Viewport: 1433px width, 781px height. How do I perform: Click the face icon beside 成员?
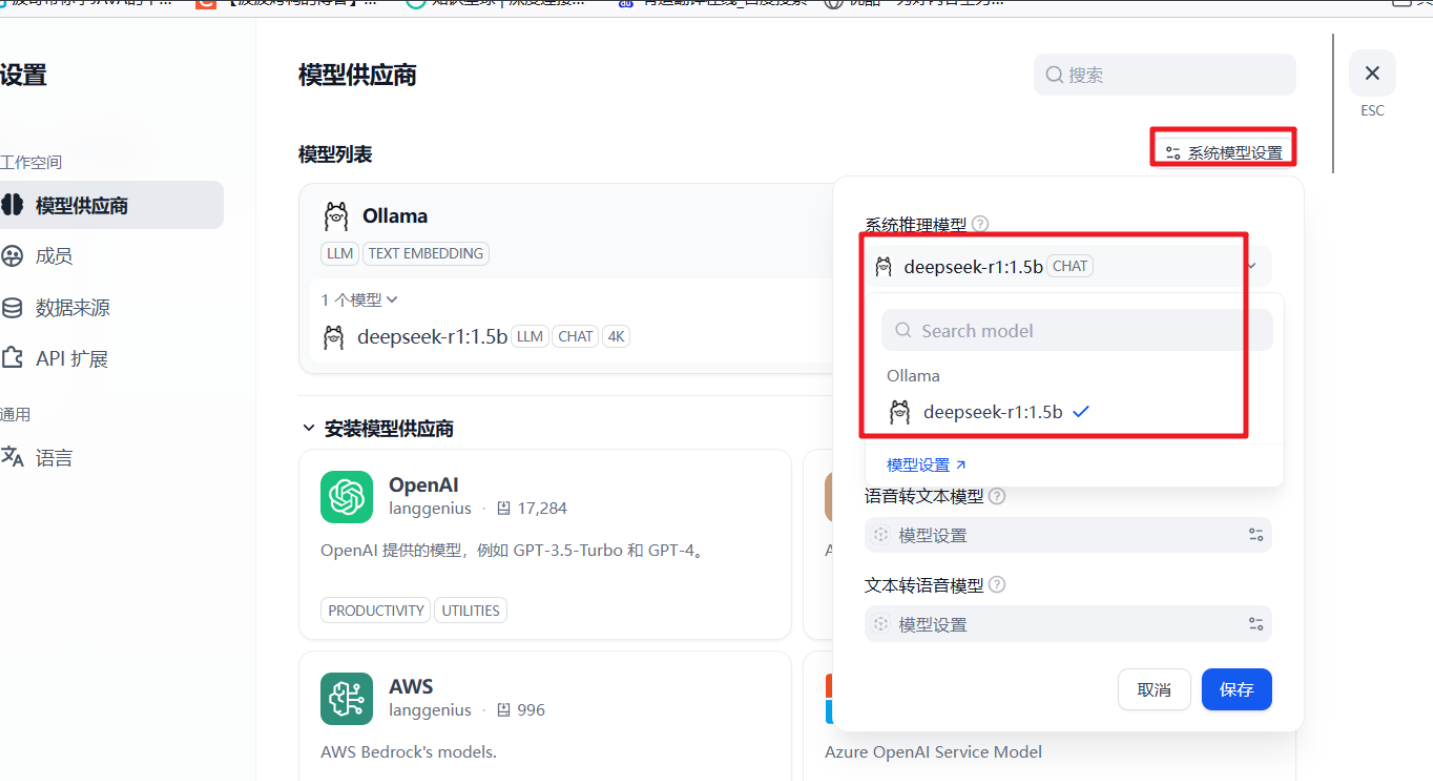click(12, 256)
